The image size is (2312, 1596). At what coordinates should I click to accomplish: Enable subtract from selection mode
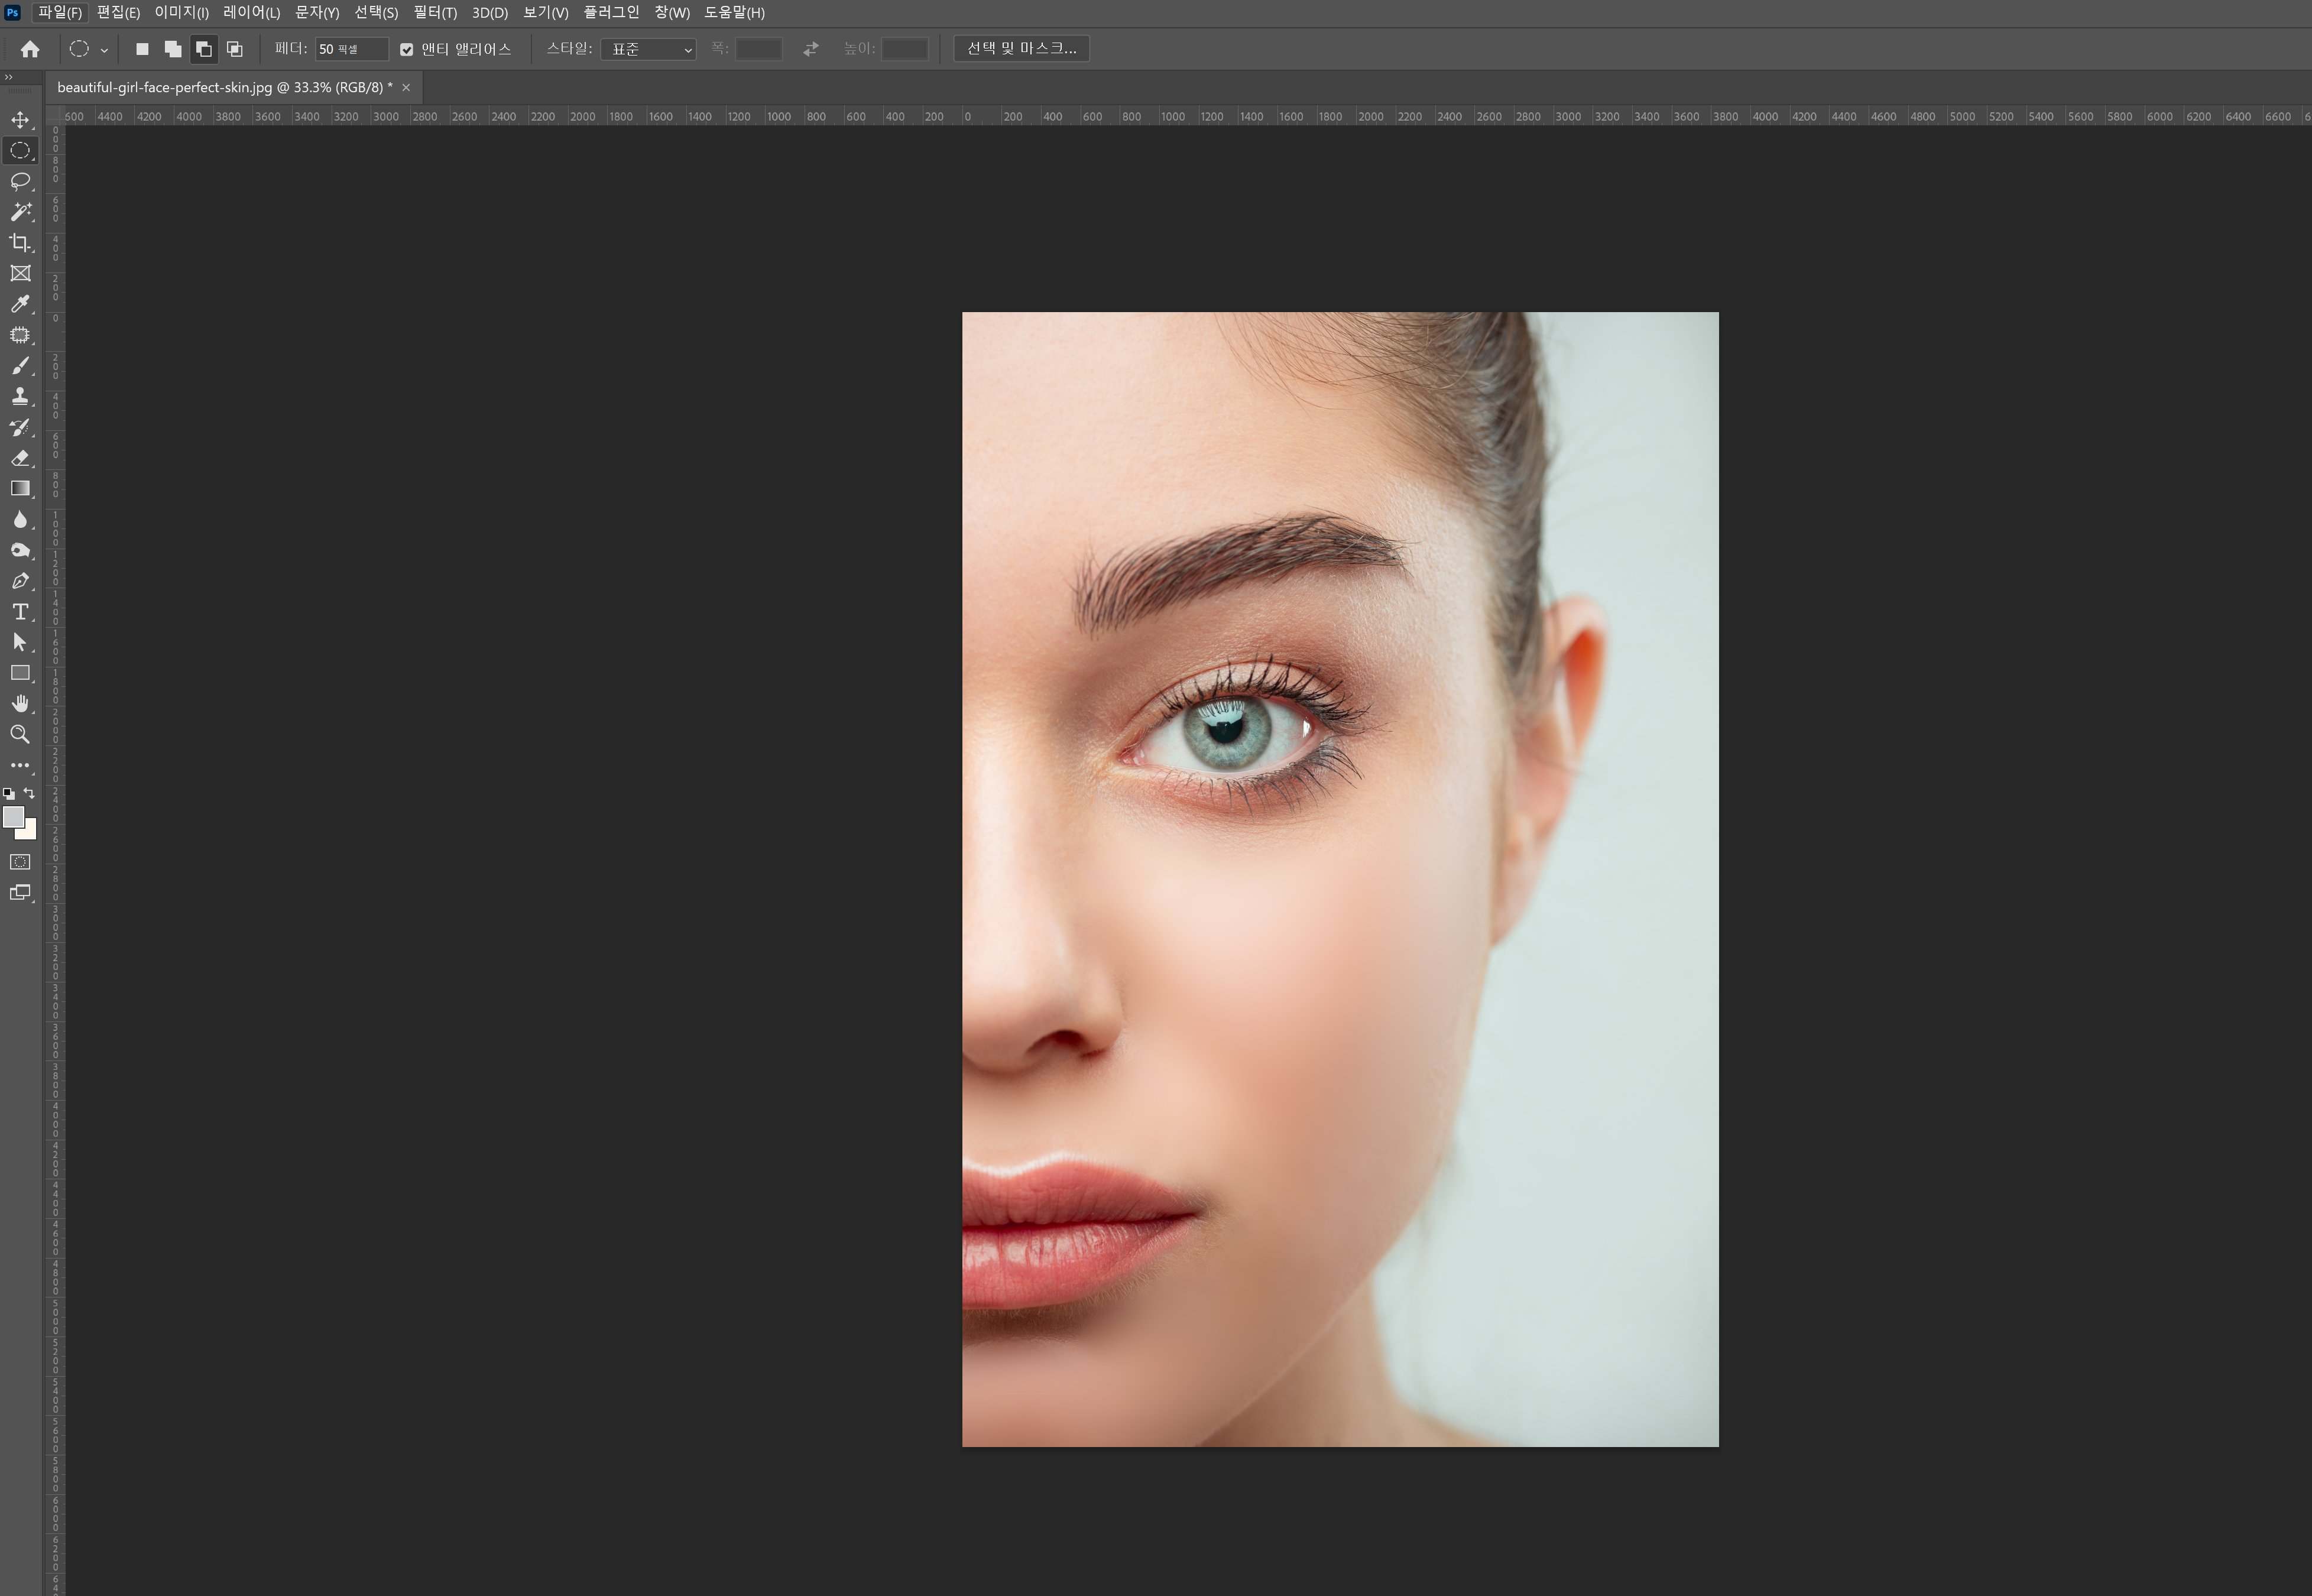tap(204, 49)
